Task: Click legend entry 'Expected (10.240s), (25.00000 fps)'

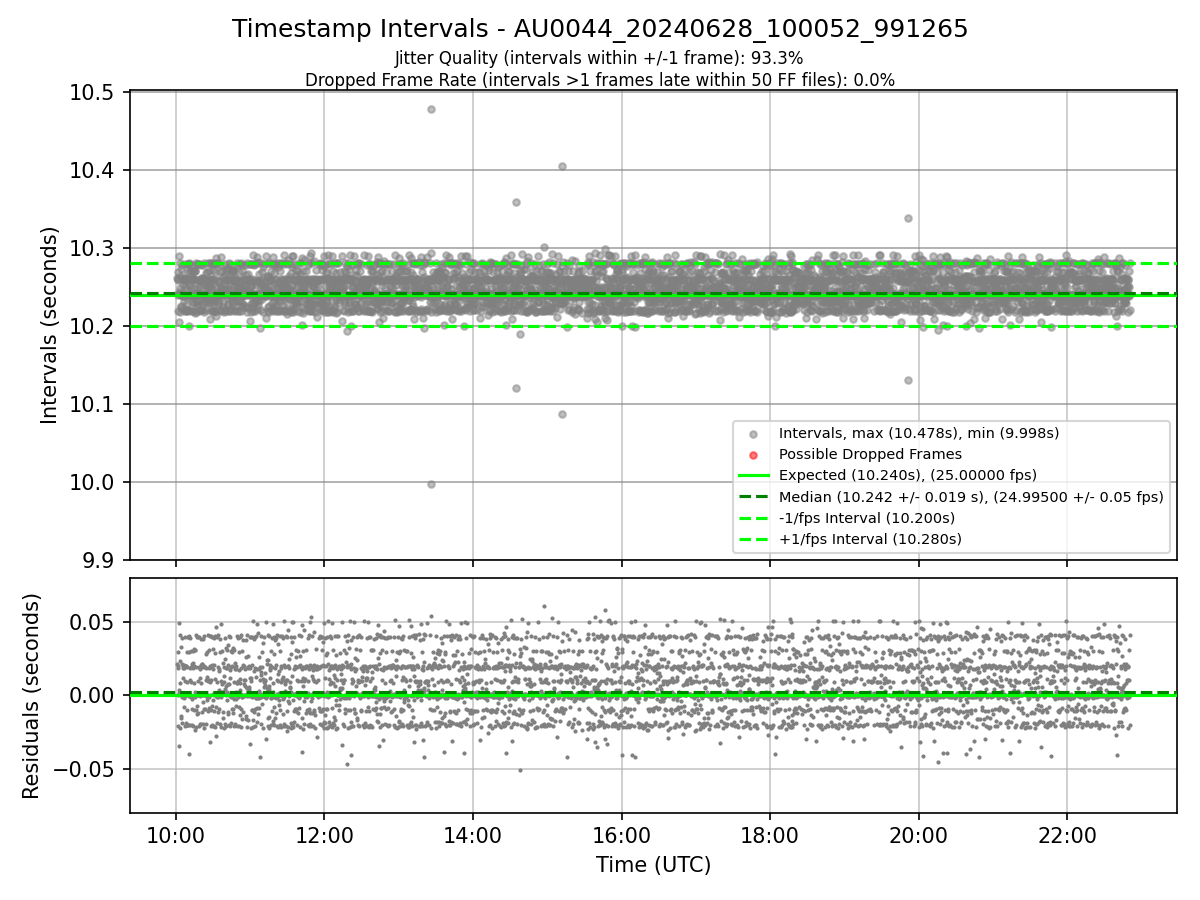Action: [x=908, y=475]
